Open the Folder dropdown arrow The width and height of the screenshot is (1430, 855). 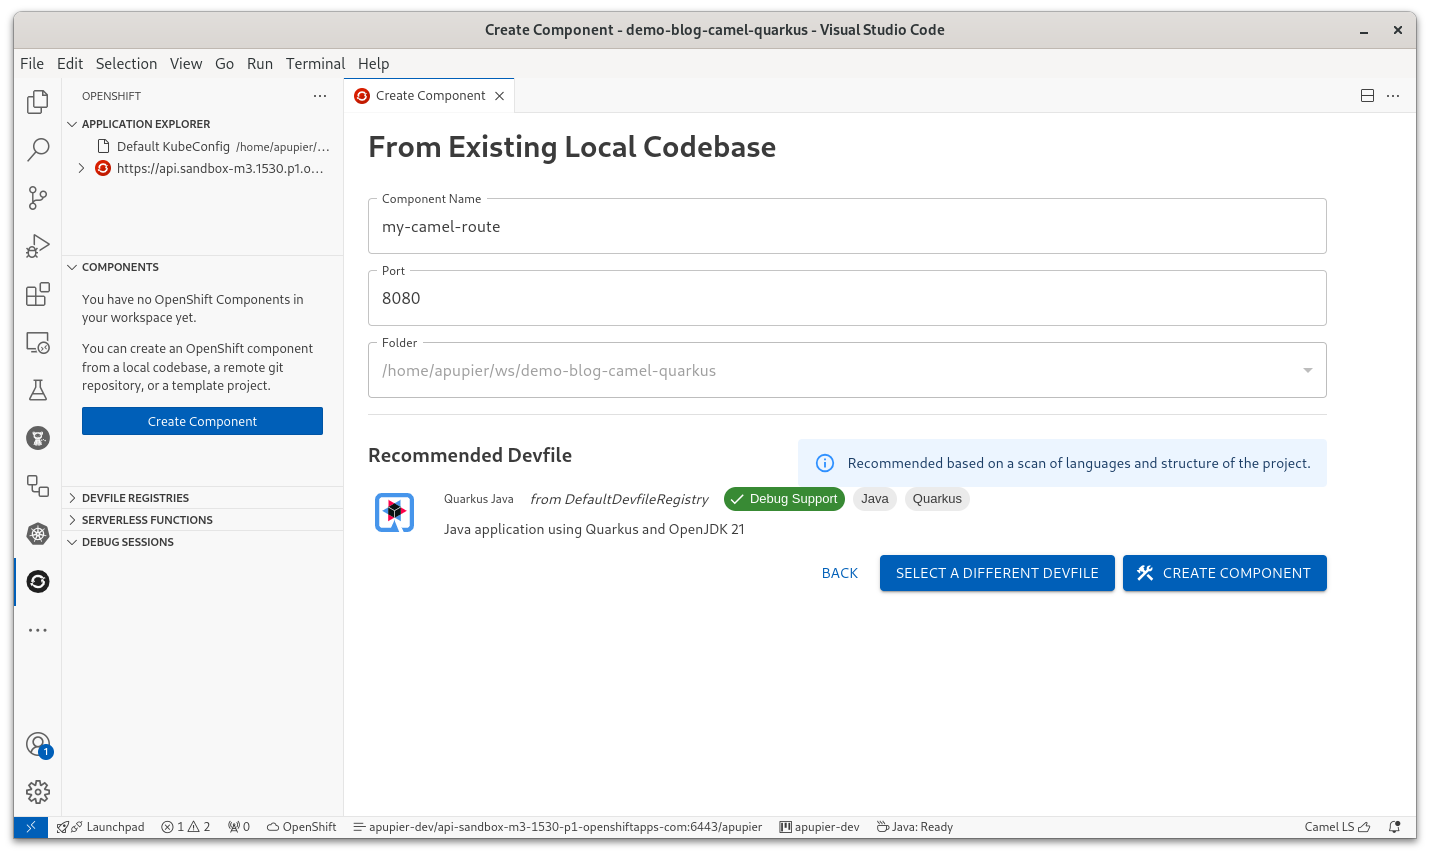(x=1307, y=371)
